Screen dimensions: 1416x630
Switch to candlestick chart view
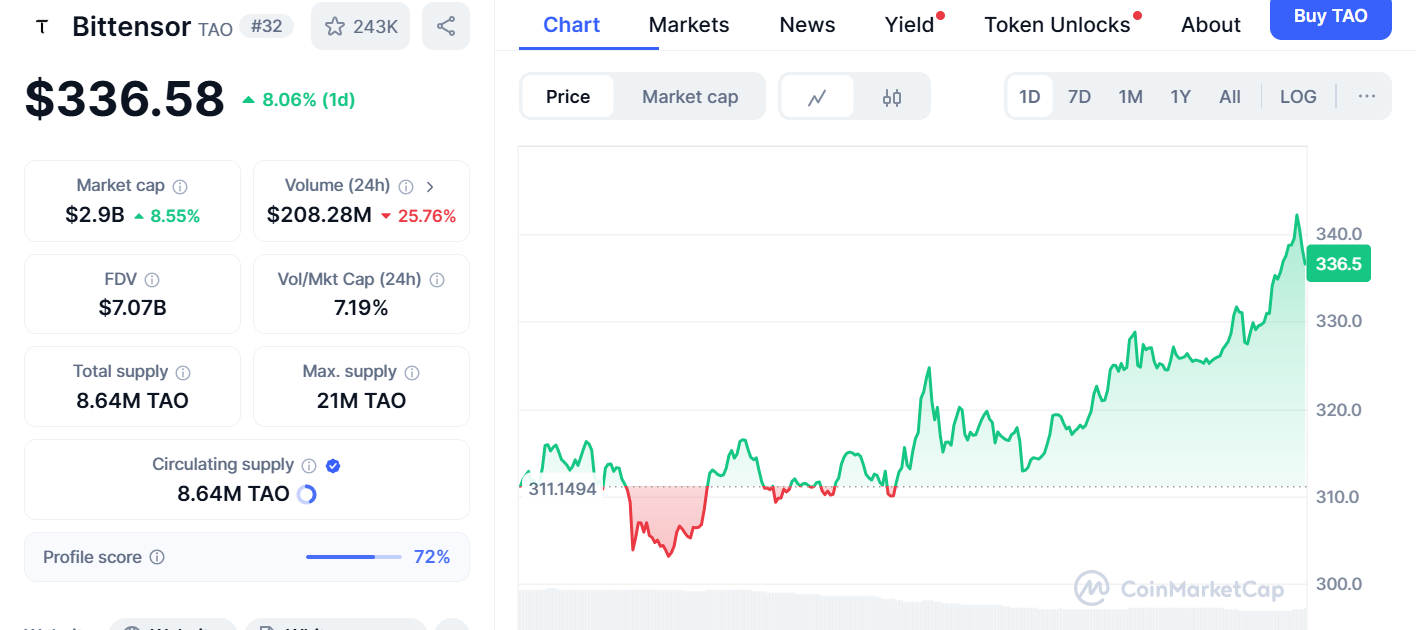point(892,97)
